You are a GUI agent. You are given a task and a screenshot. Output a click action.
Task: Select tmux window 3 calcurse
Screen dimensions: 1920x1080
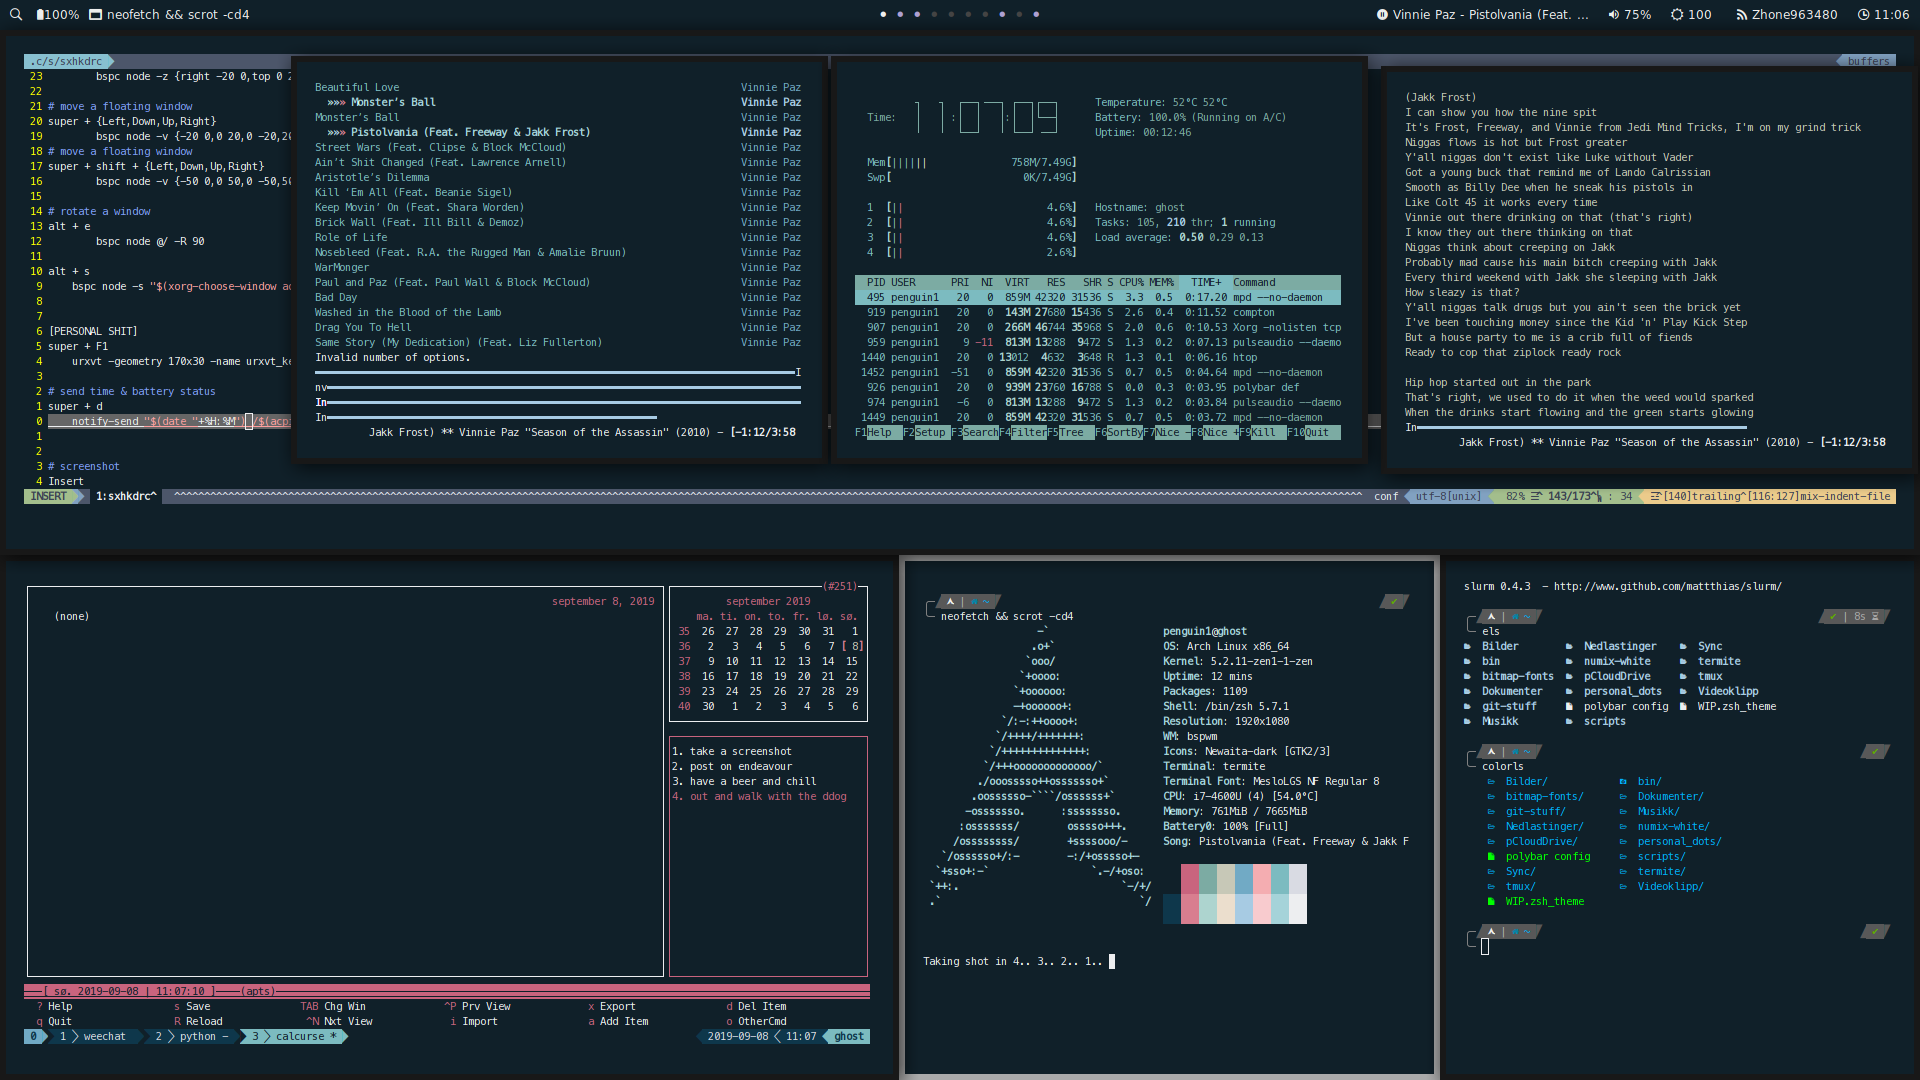292,1037
